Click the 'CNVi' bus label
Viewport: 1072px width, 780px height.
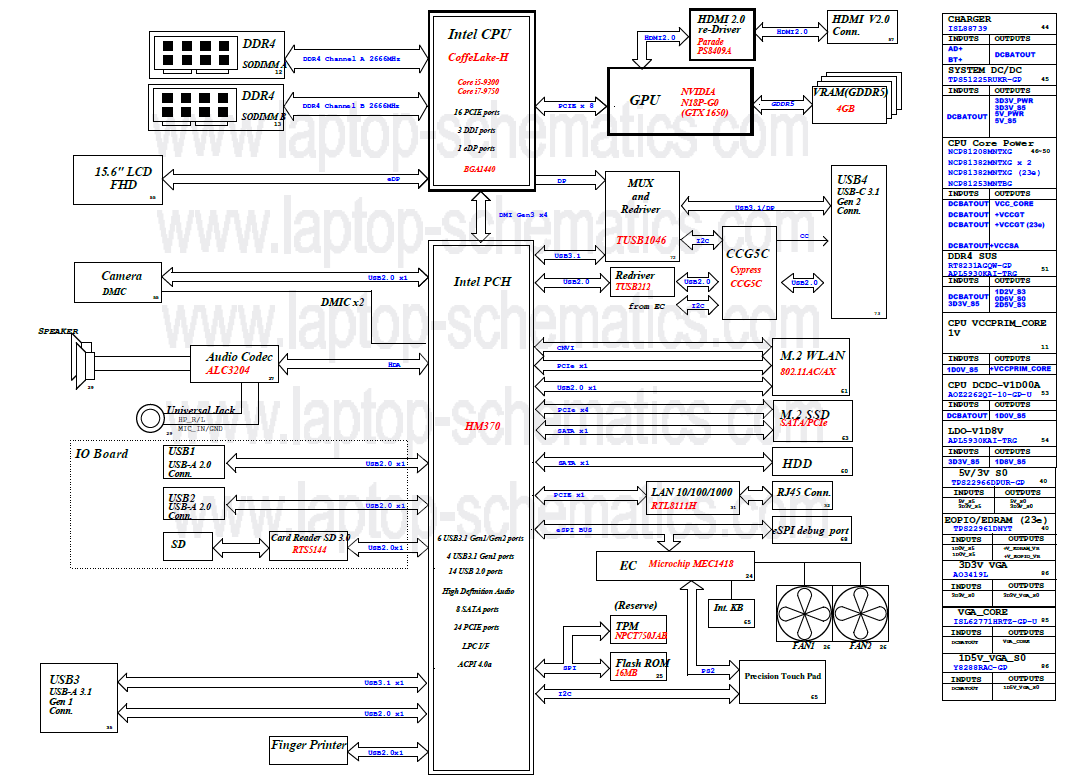click(x=565, y=348)
